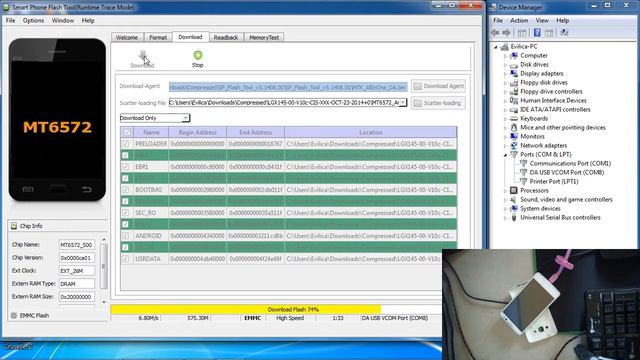Select the Evilica-PC computer icon
640x360 pixels.
(504, 47)
